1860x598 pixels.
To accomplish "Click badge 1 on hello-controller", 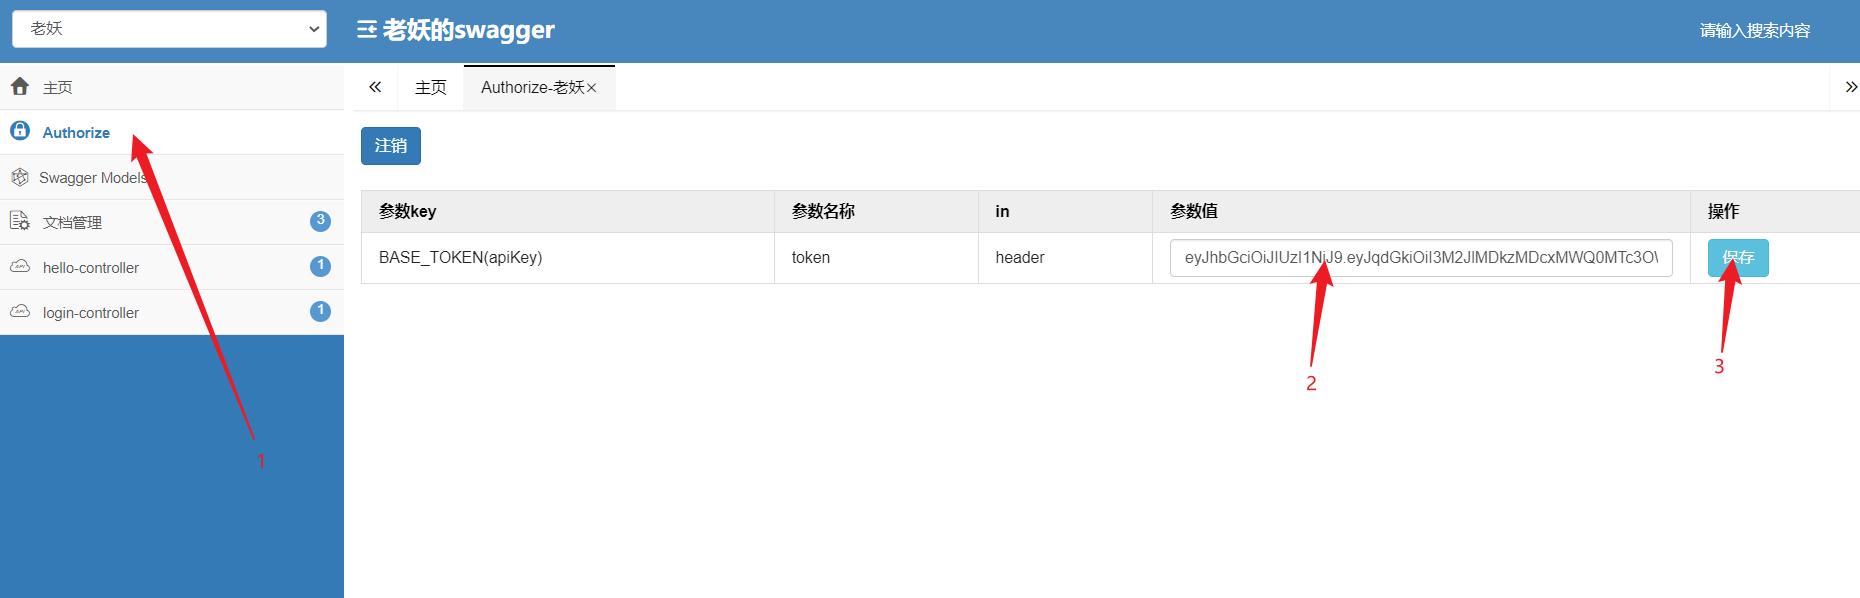I will pyautogui.click(x=320, y=266).
